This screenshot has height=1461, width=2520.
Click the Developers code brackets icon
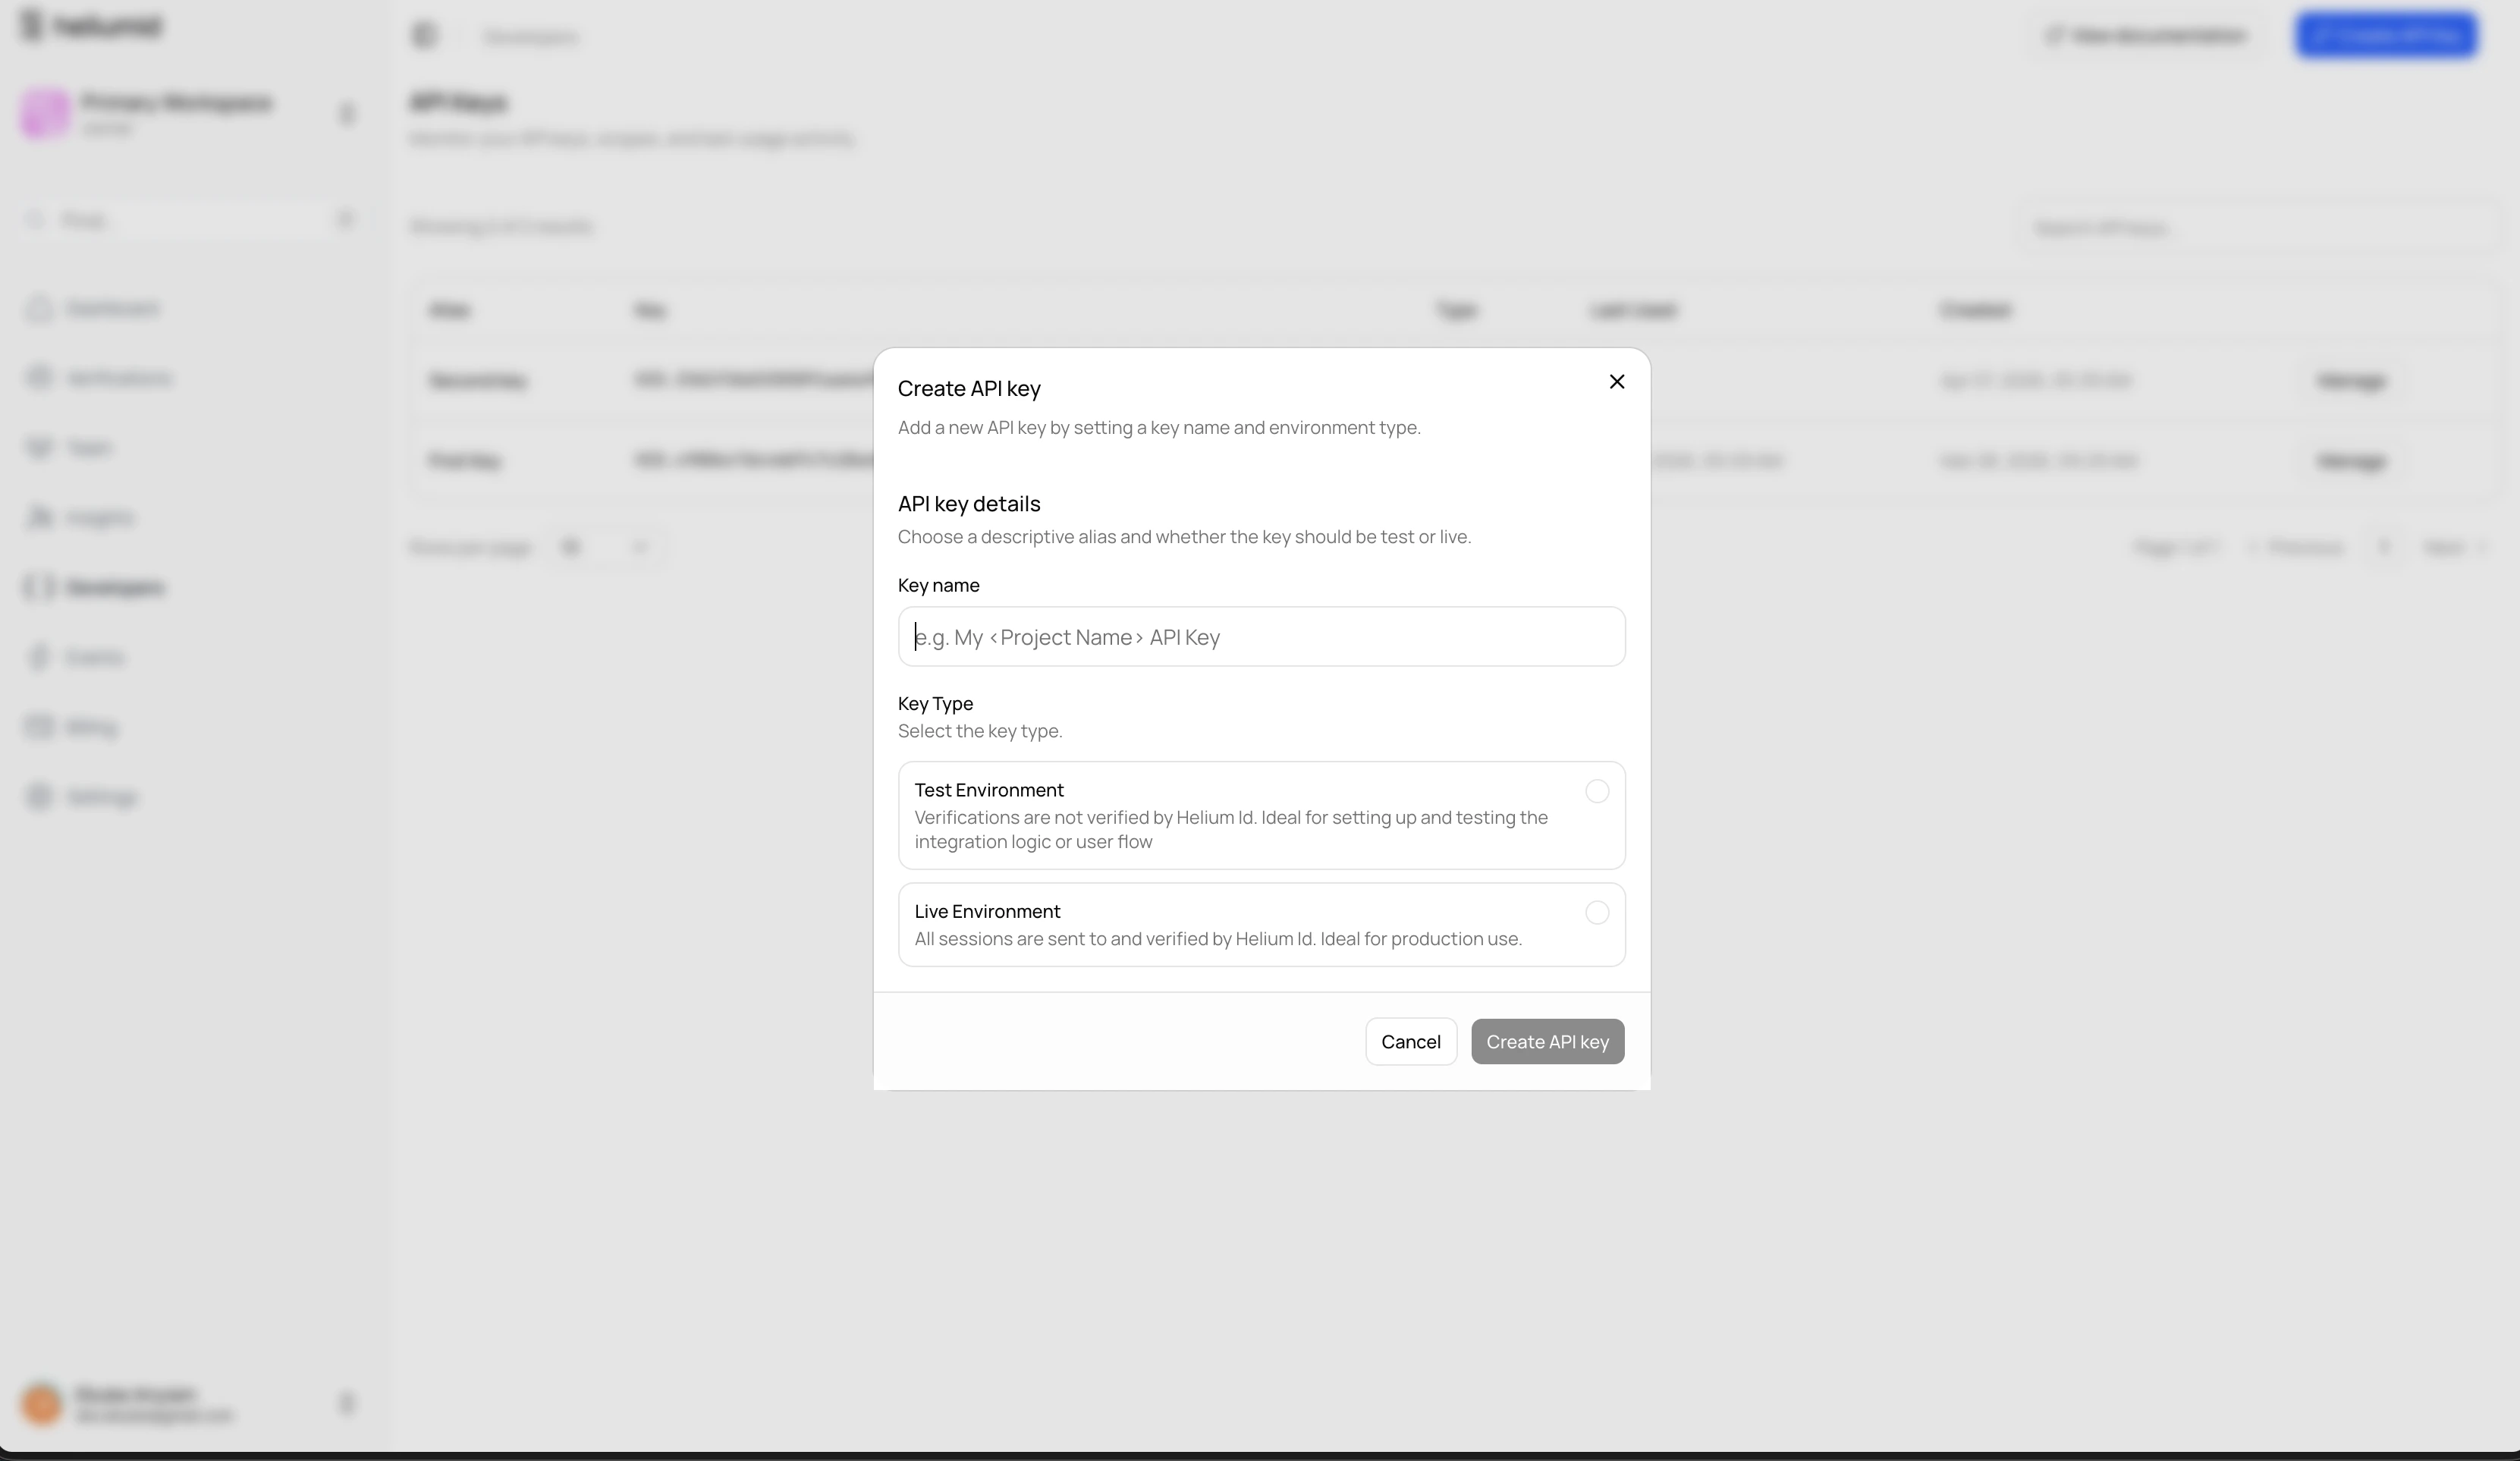pyautogui.click(x=40, y=587)
